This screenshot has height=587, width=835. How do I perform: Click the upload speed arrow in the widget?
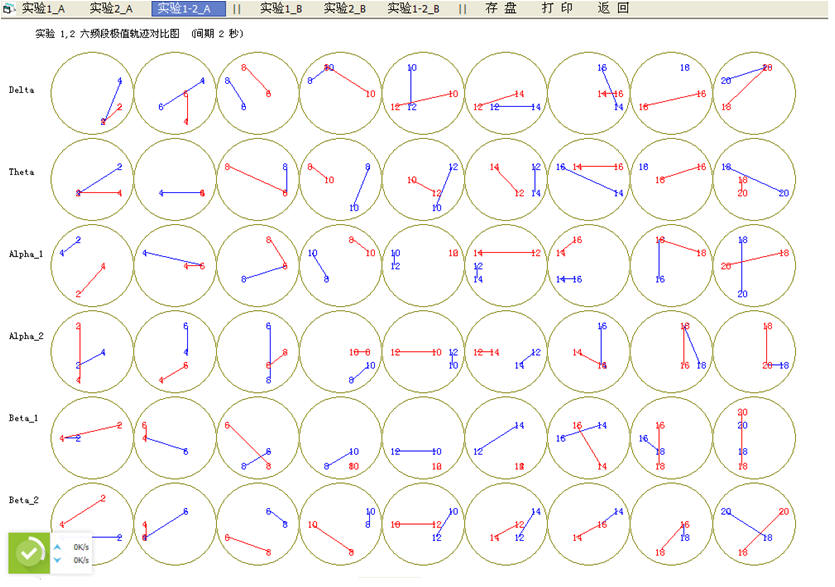click(x=58, y=547)
